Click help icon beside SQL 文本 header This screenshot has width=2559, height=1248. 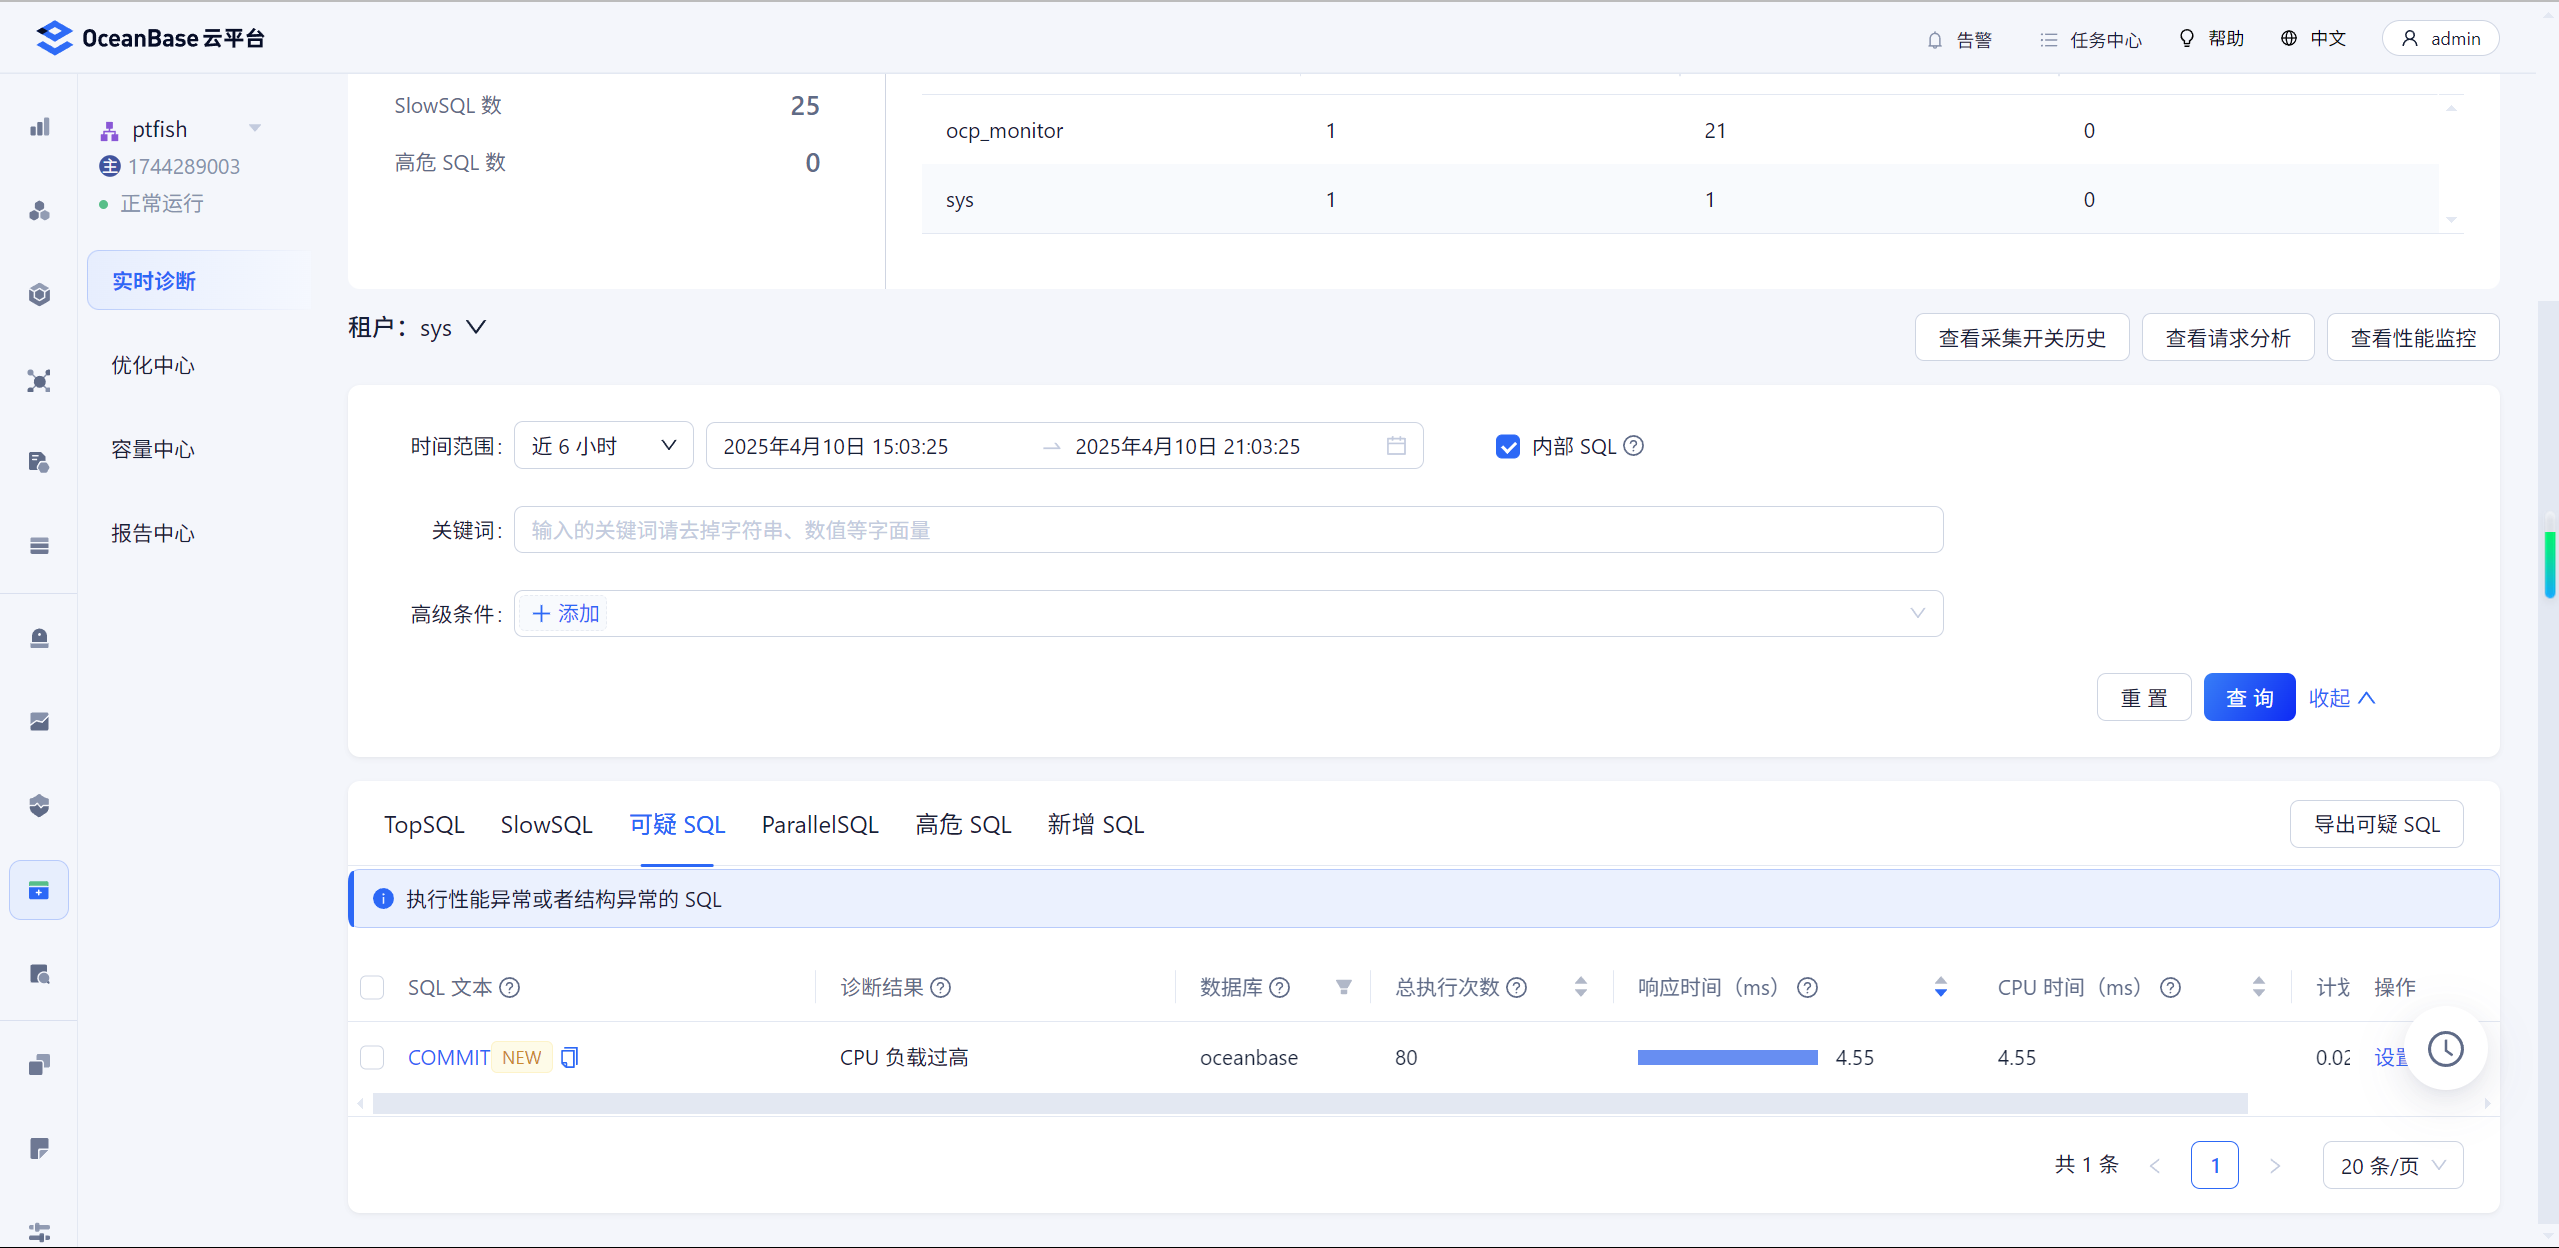[x=510, y=988]
